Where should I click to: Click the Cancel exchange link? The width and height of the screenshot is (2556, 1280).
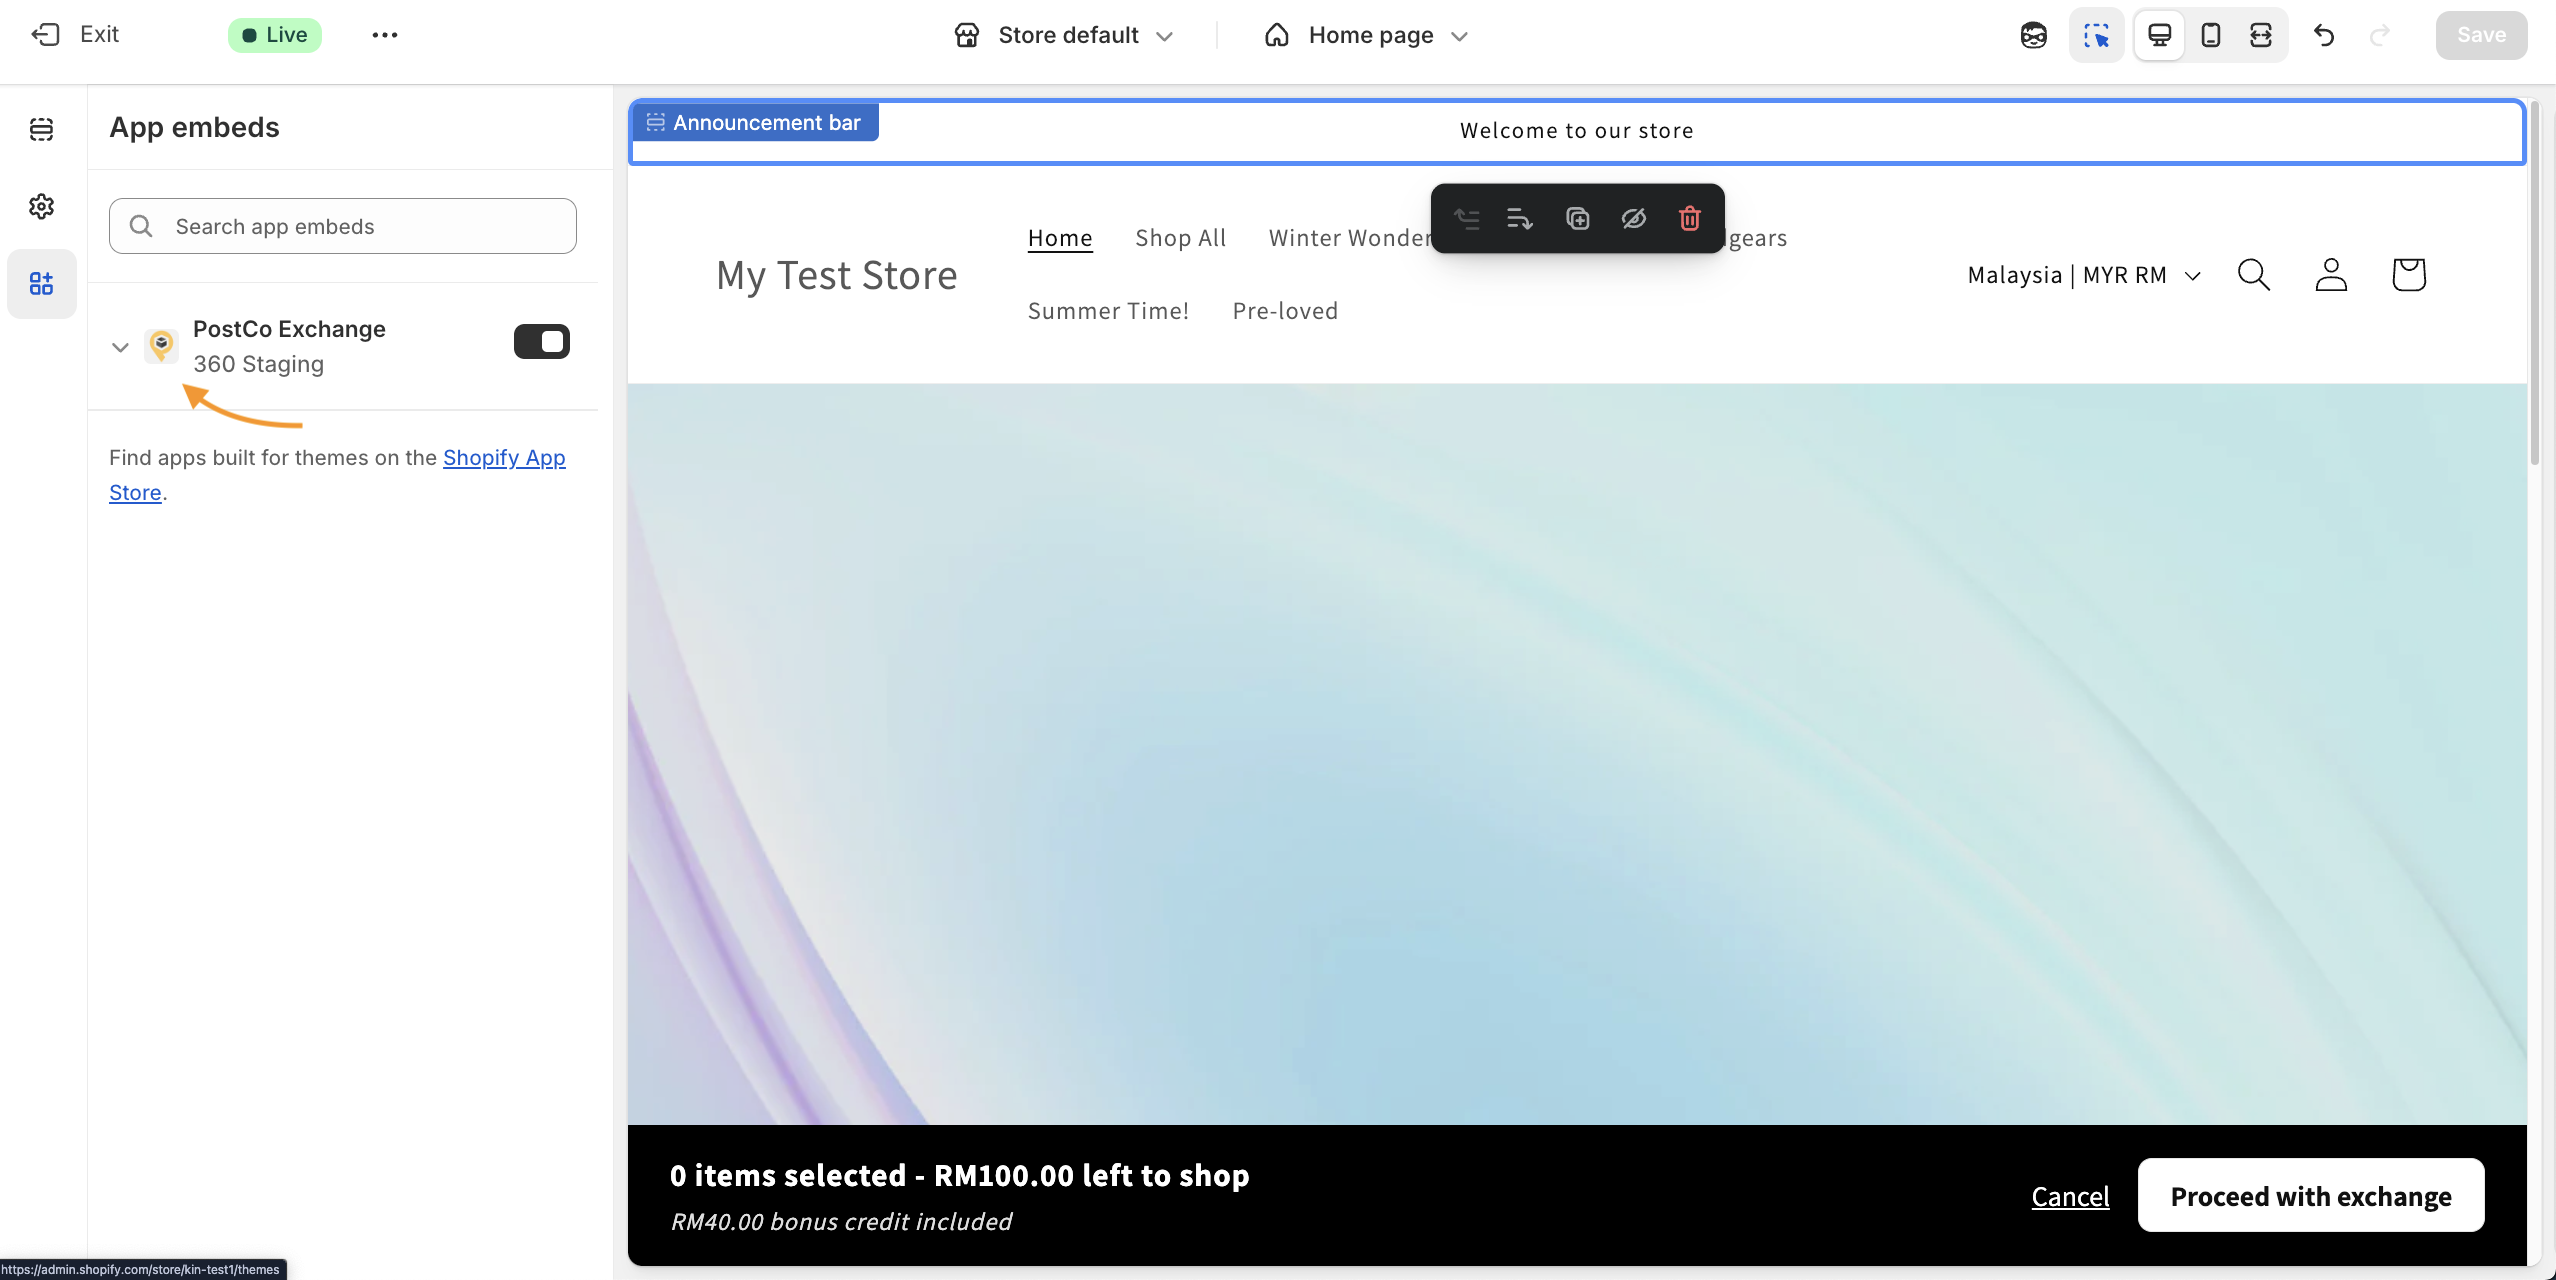click(2070, 1196)
